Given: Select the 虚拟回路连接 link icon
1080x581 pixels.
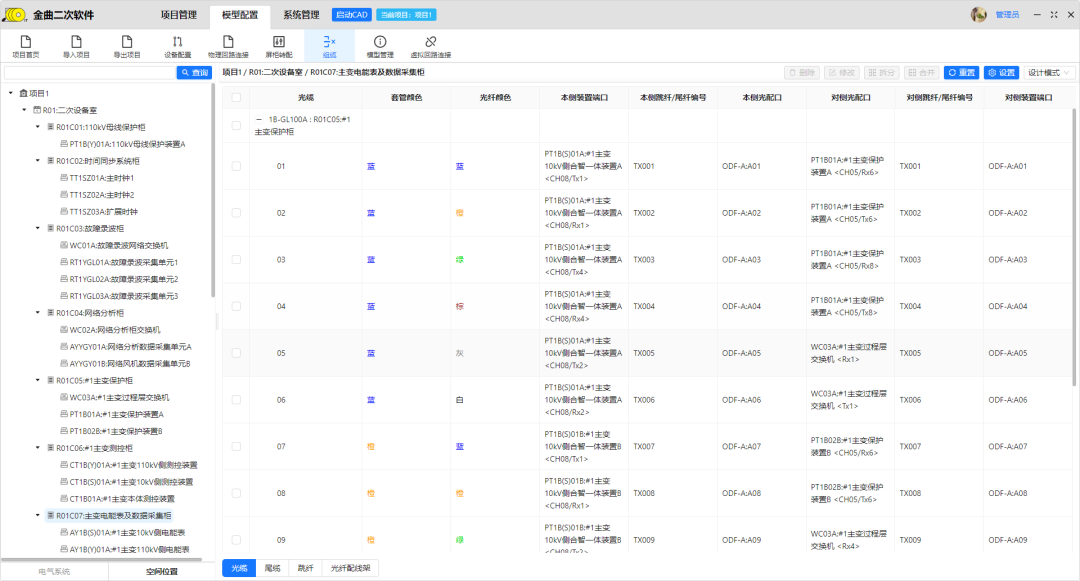Looking at the screenshot, I should point(431,46).
